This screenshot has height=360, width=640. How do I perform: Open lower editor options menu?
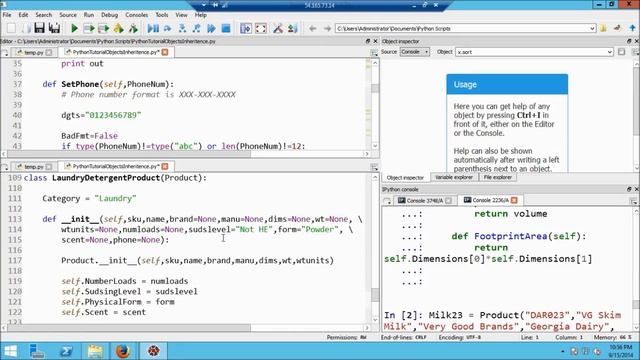[x=374, y=167]
